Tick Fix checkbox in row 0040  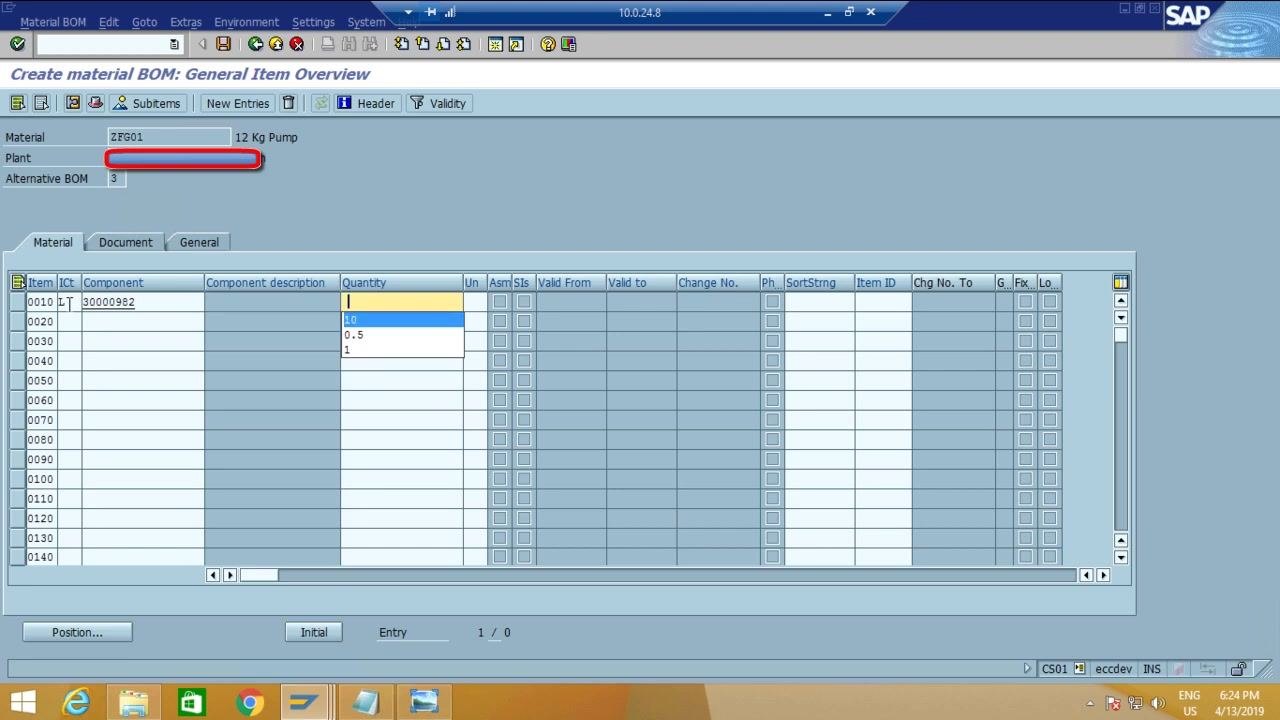(x=1025, y=360)
